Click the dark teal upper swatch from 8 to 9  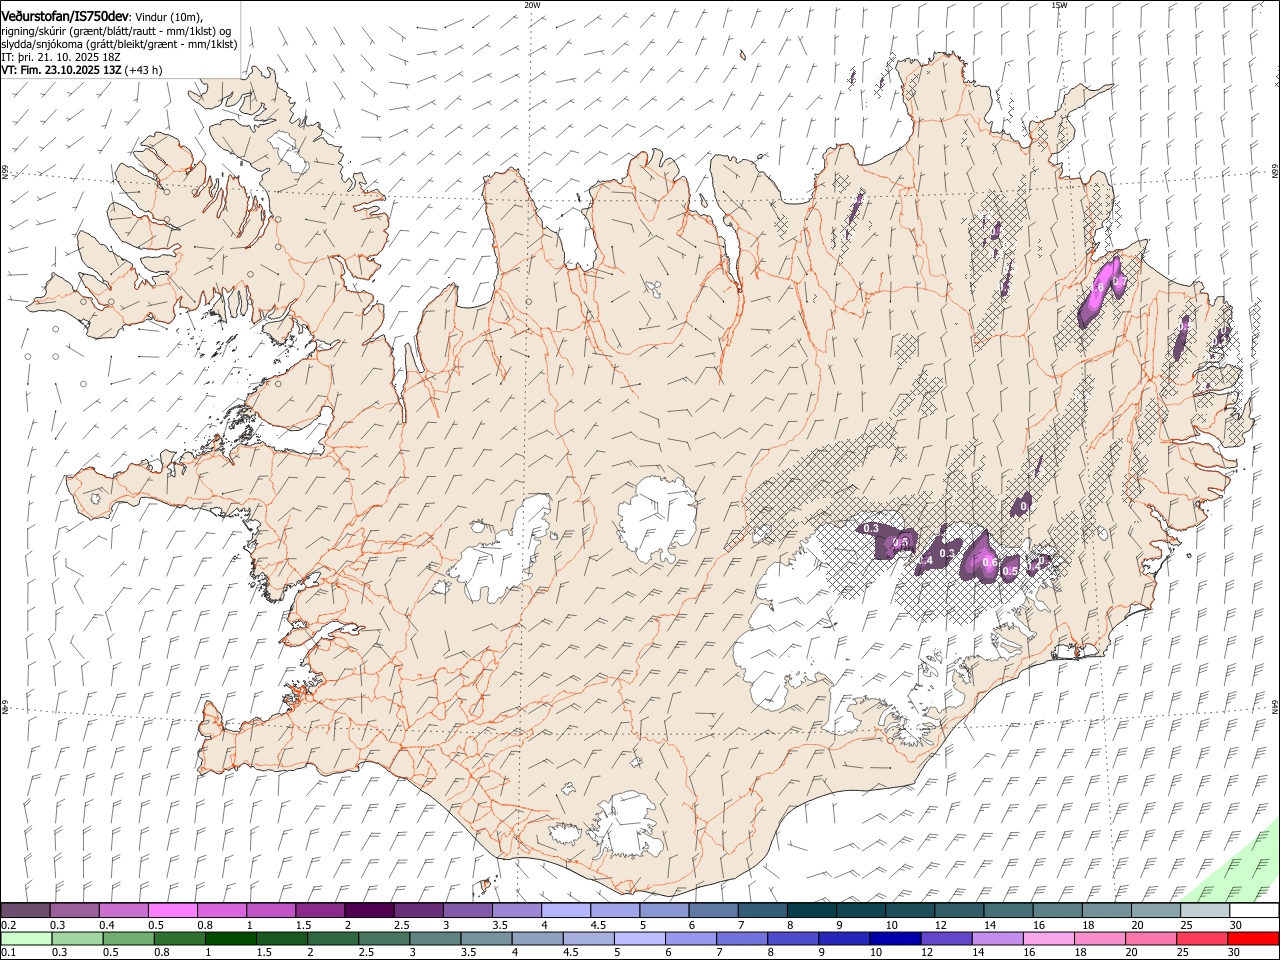click(x=811, y=910)
